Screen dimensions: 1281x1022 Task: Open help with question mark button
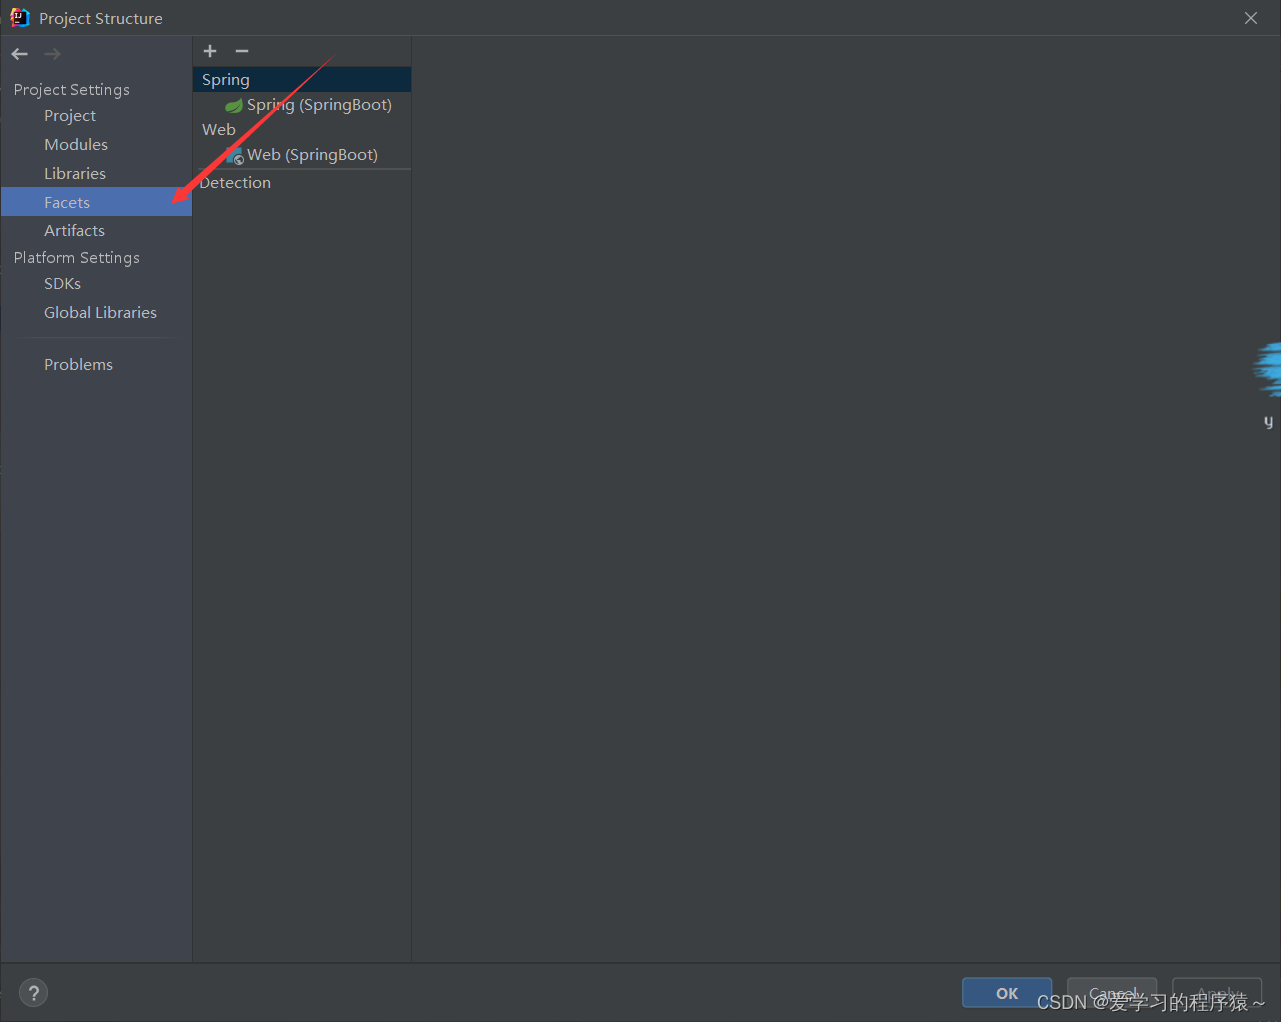tap(33, 993)
